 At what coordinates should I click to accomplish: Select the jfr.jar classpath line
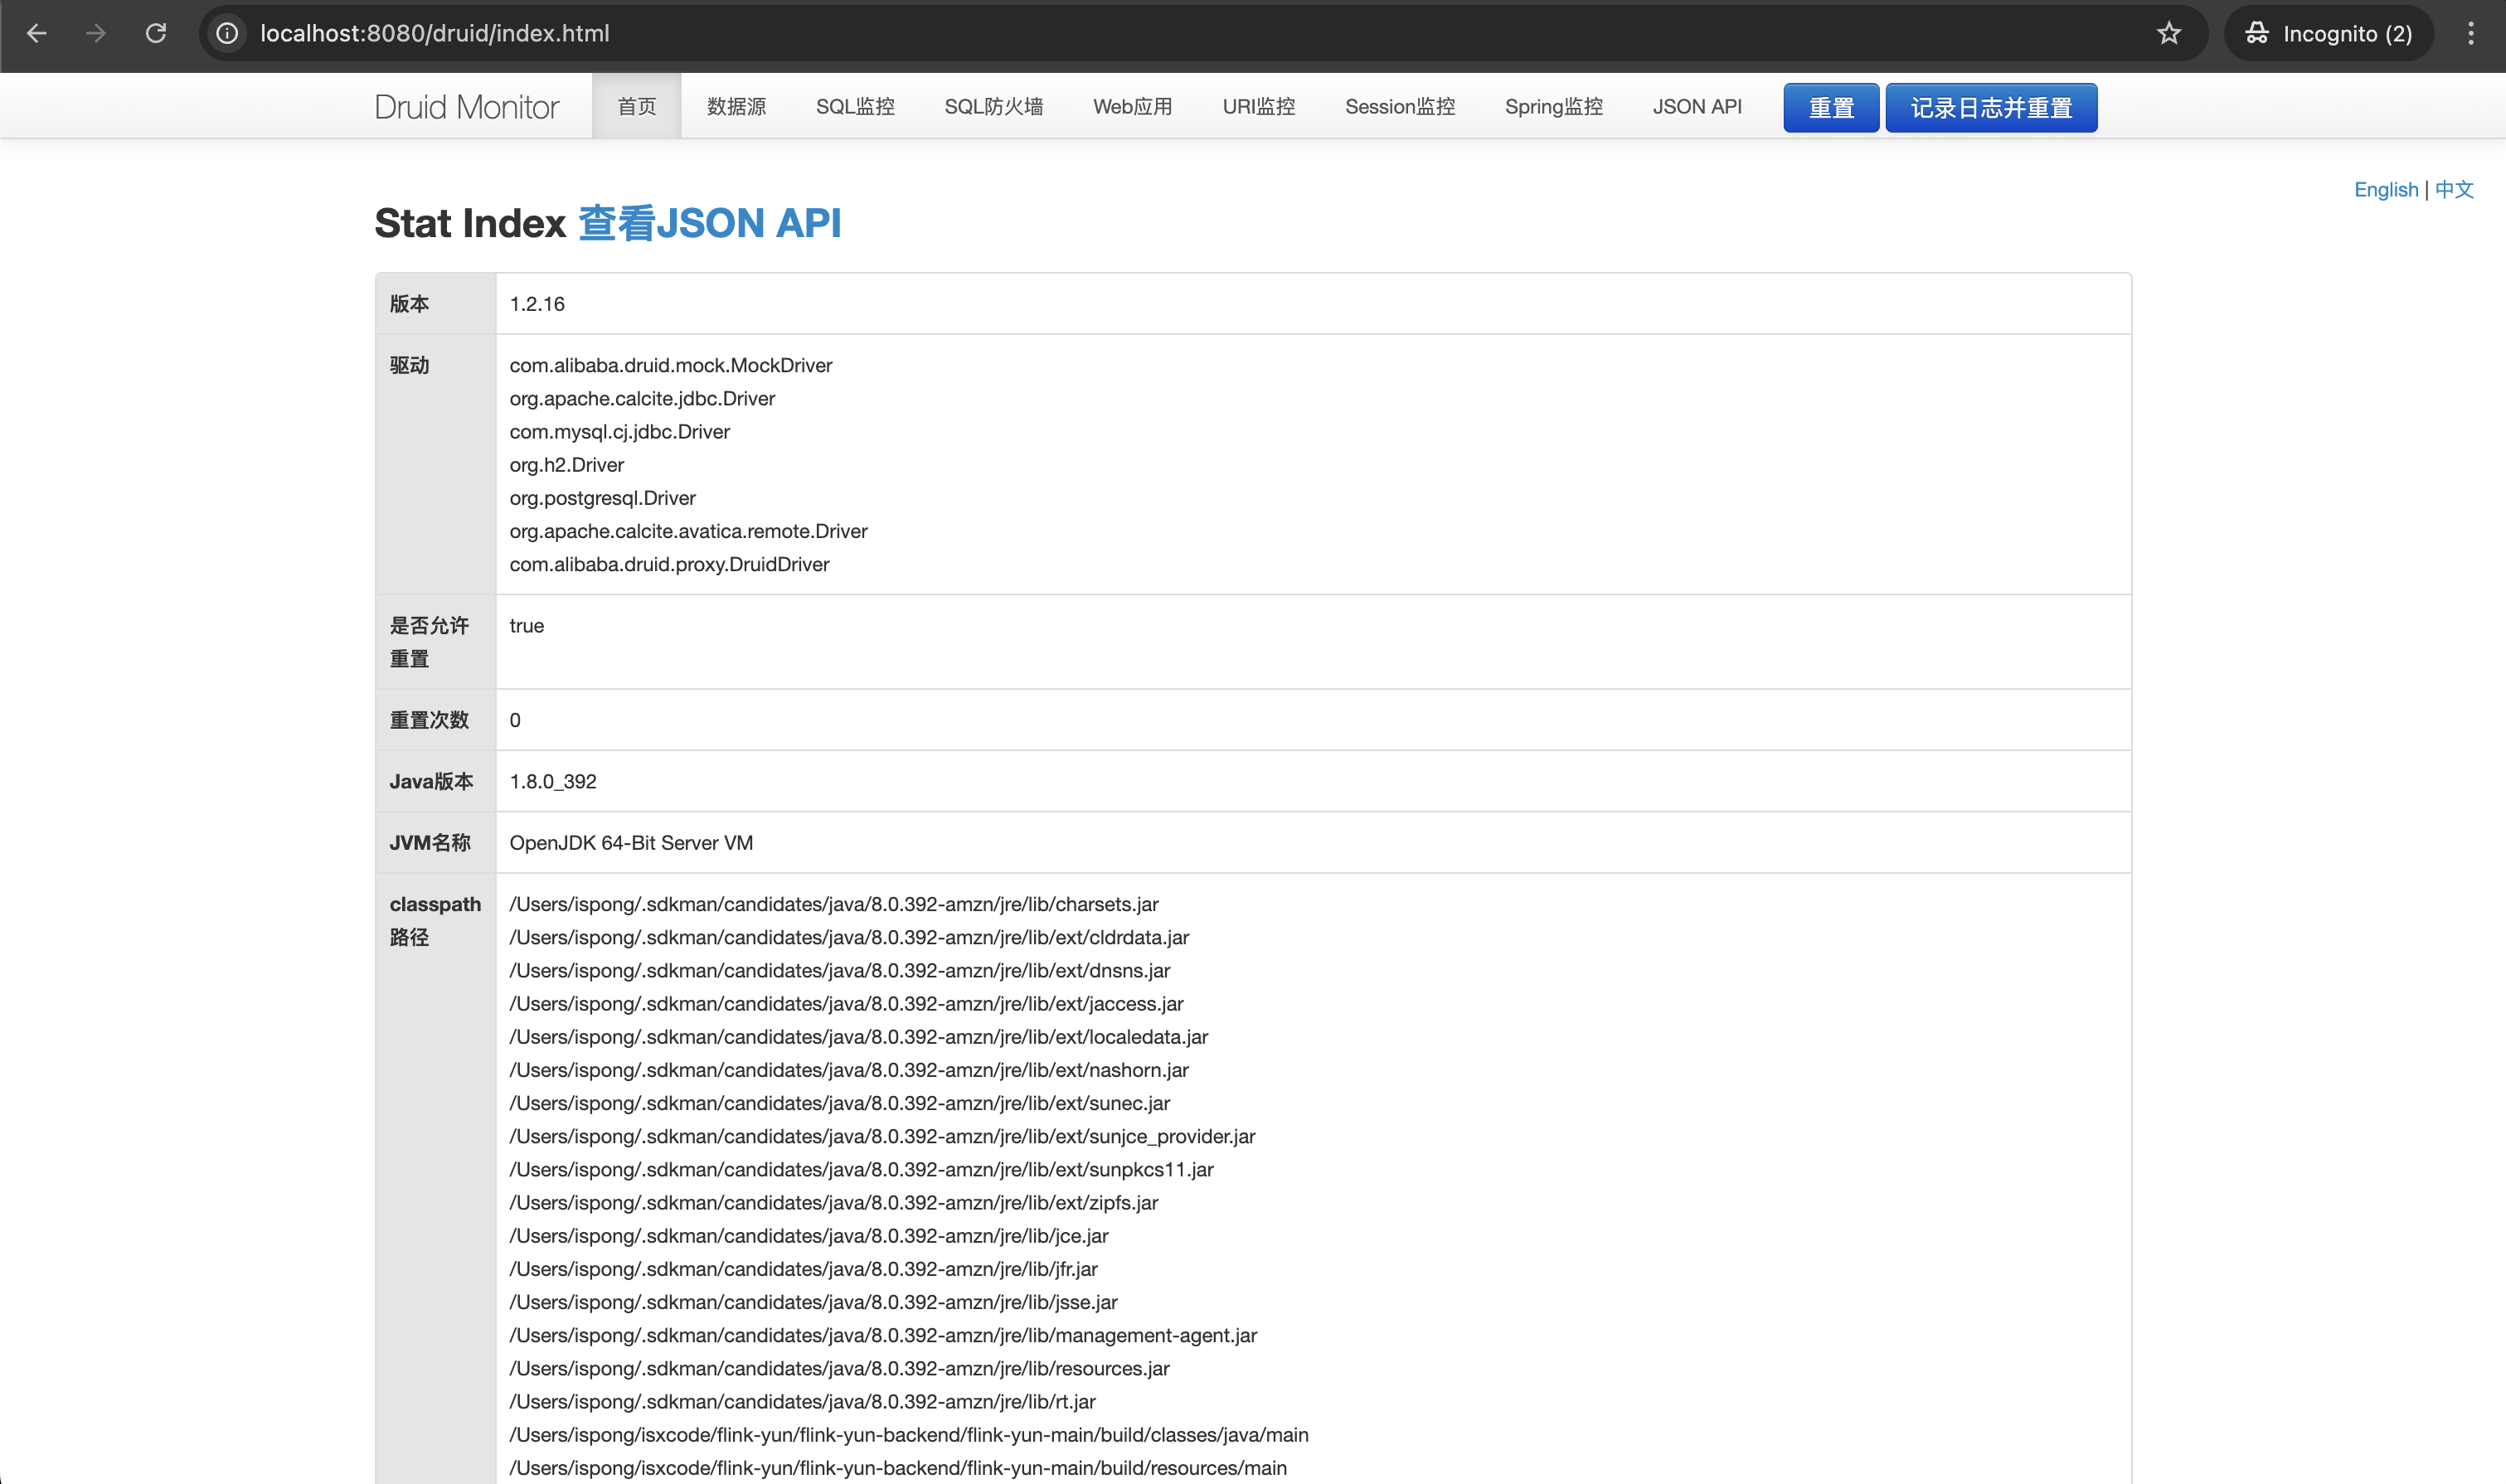click(x=803, y=1268)
